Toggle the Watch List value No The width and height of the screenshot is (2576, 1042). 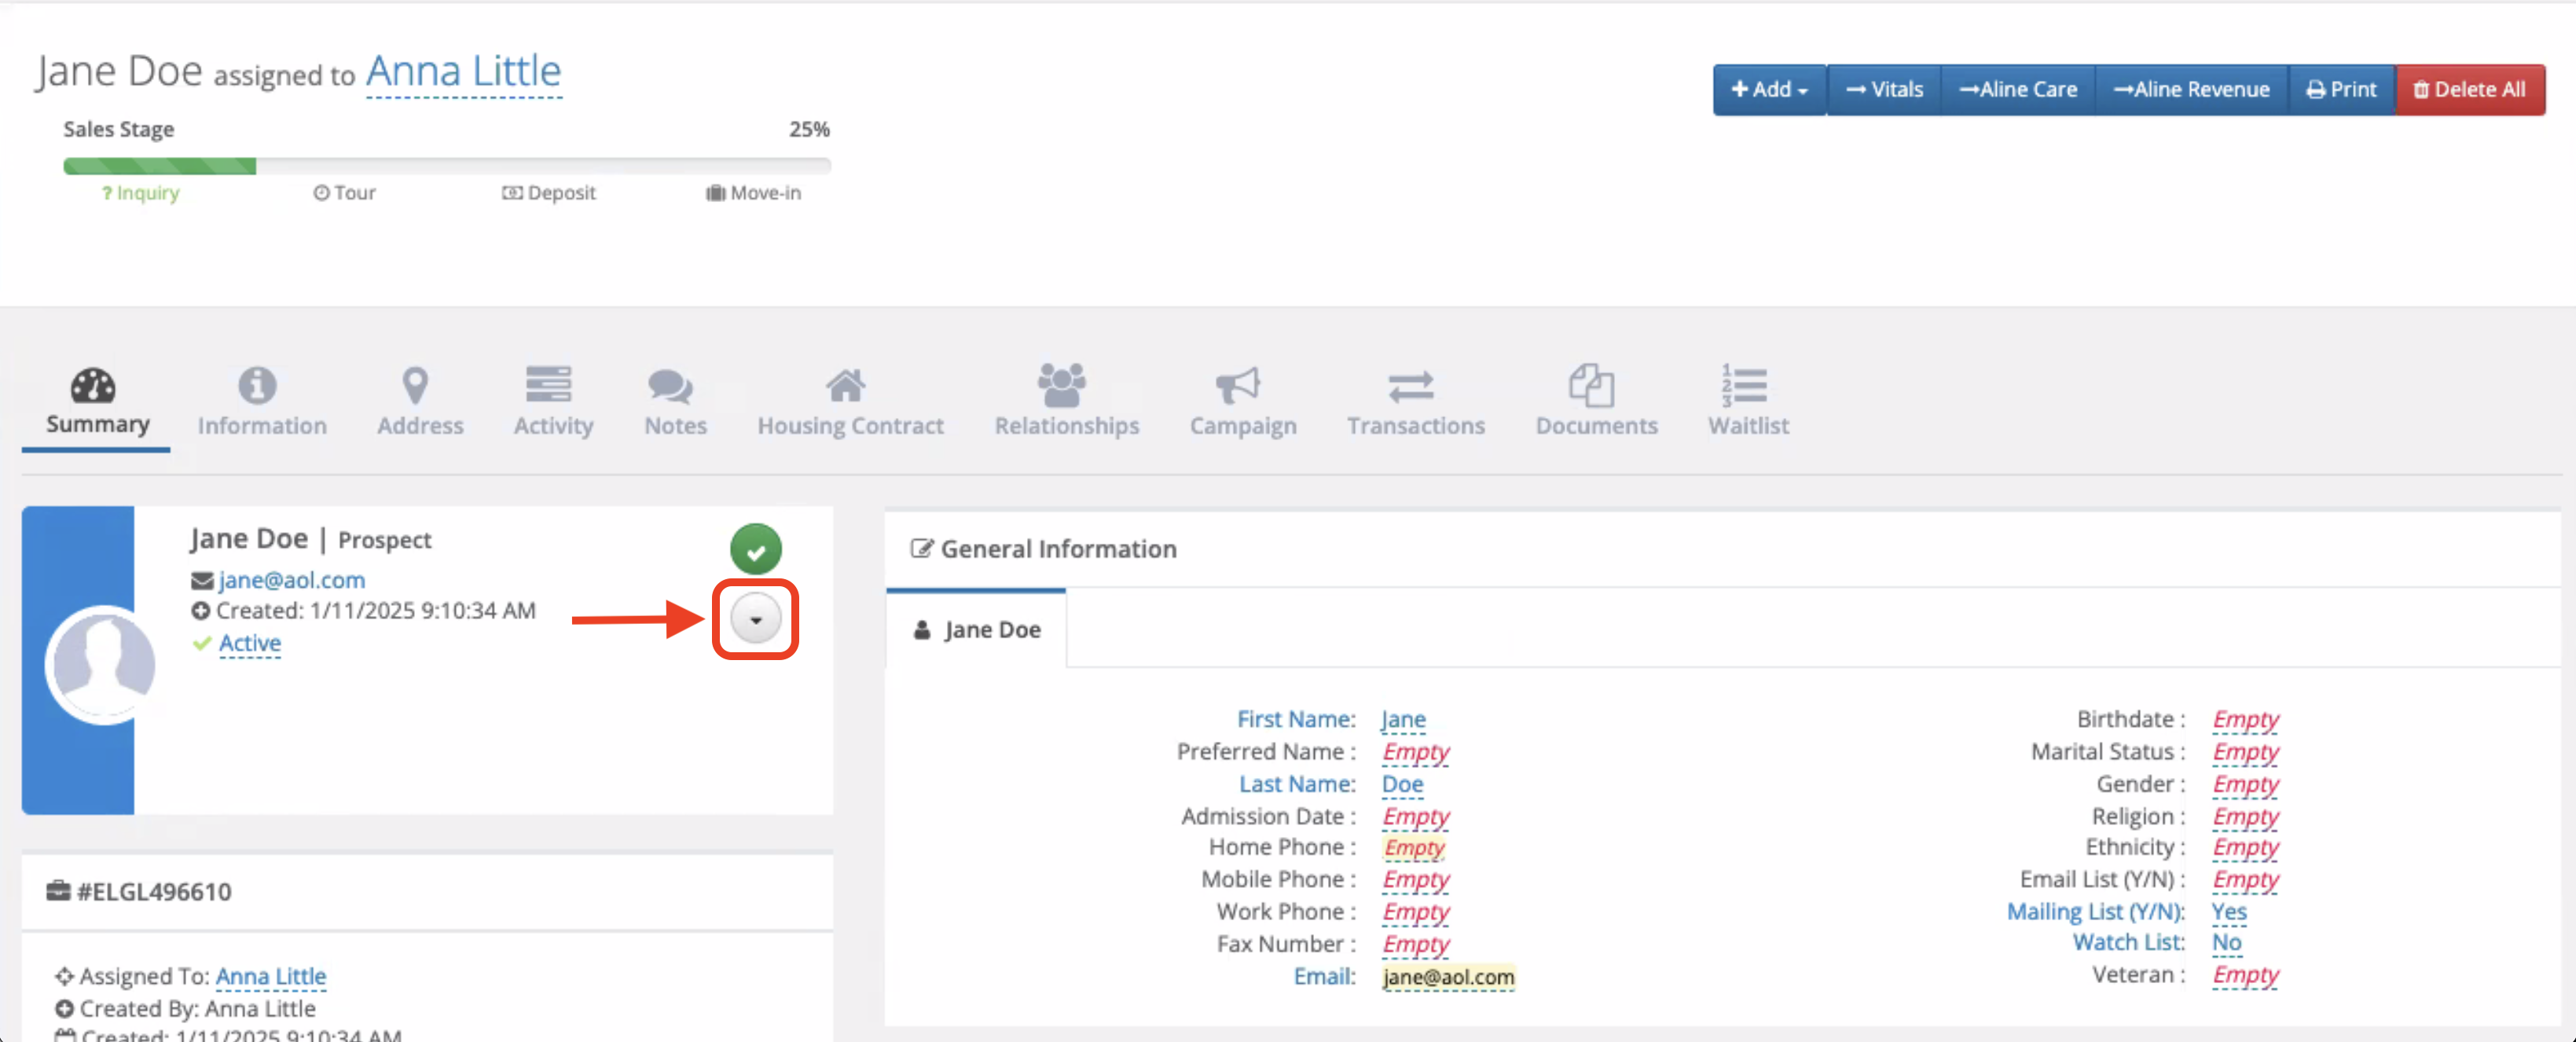point(2226,942)
